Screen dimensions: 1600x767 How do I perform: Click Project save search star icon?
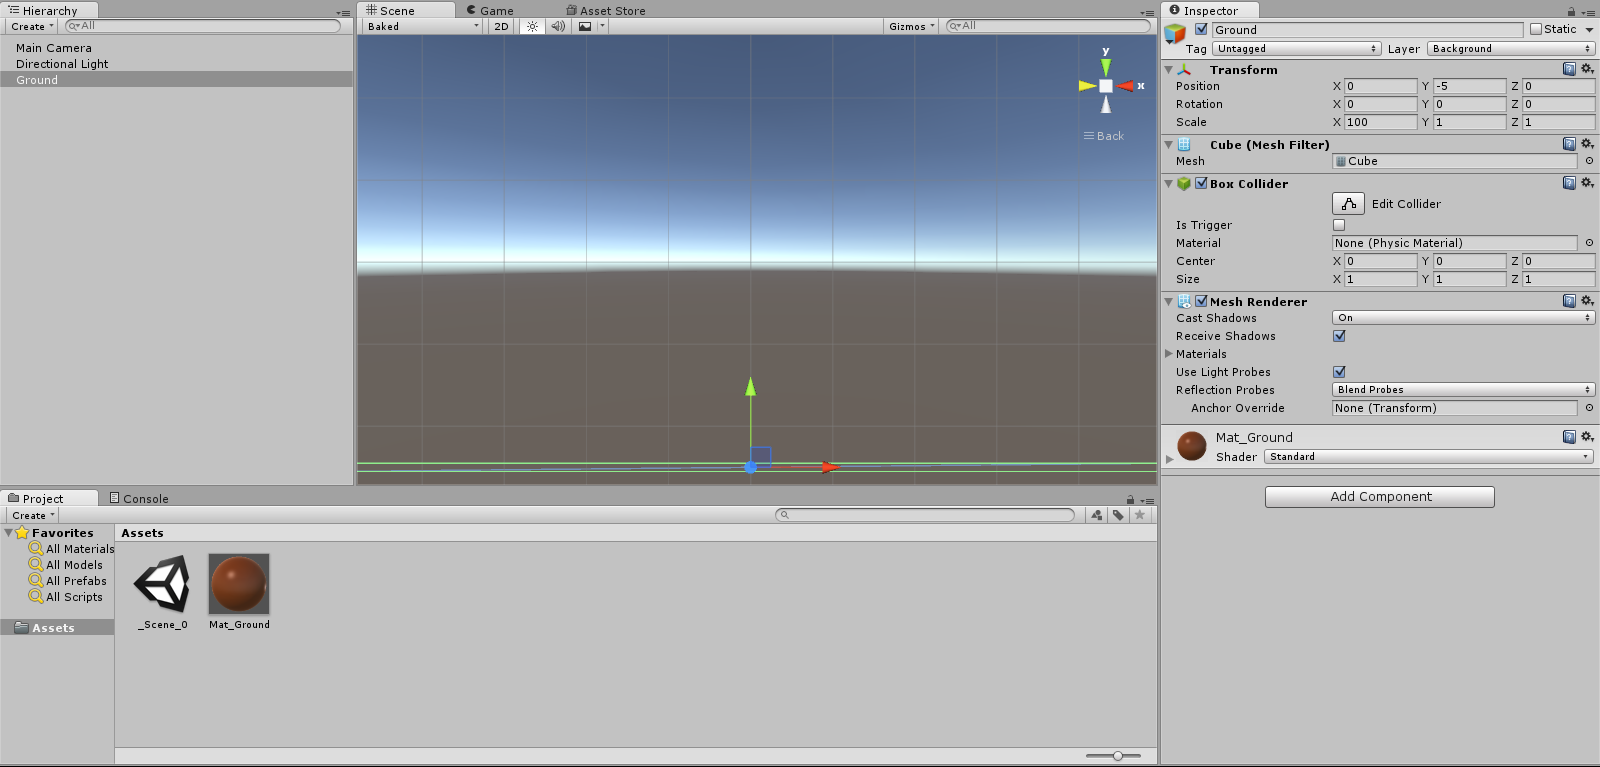(x=1139, y=515)
